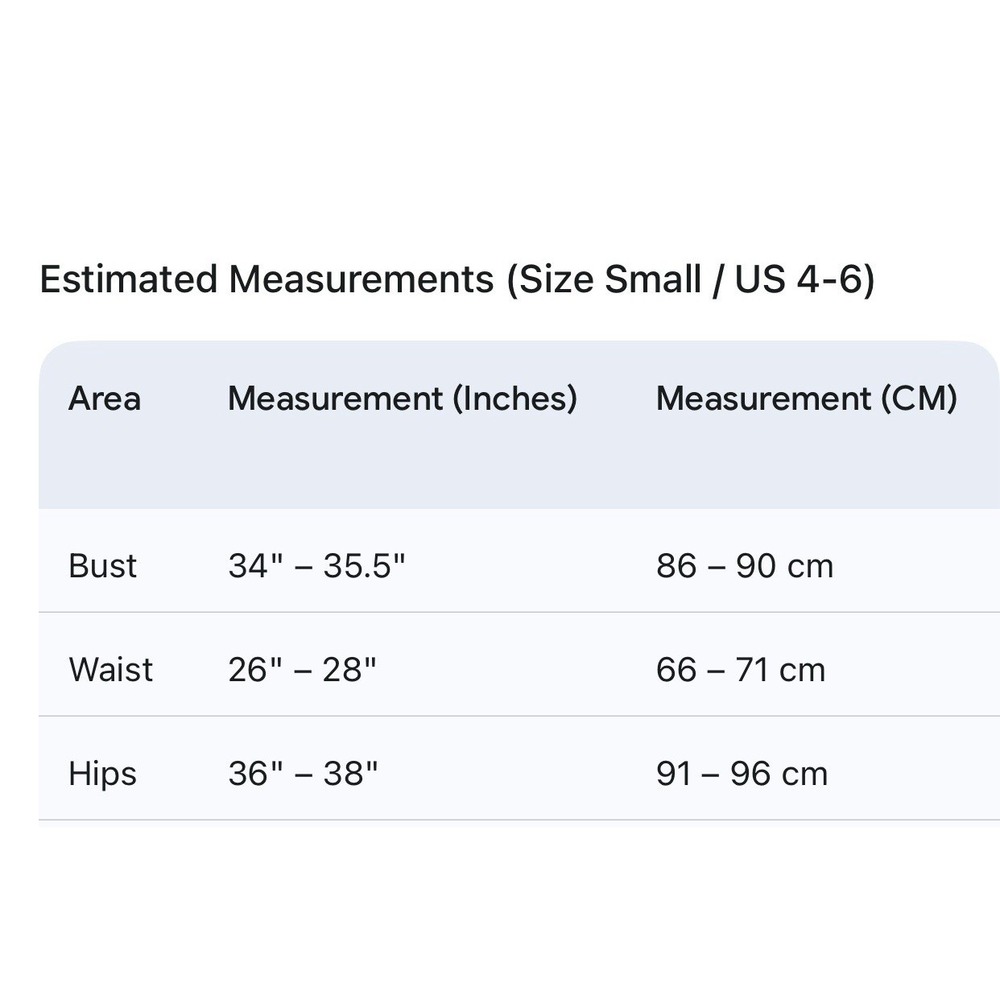
Task: Click the word Measurements in the title
Action: pos(362,280)
